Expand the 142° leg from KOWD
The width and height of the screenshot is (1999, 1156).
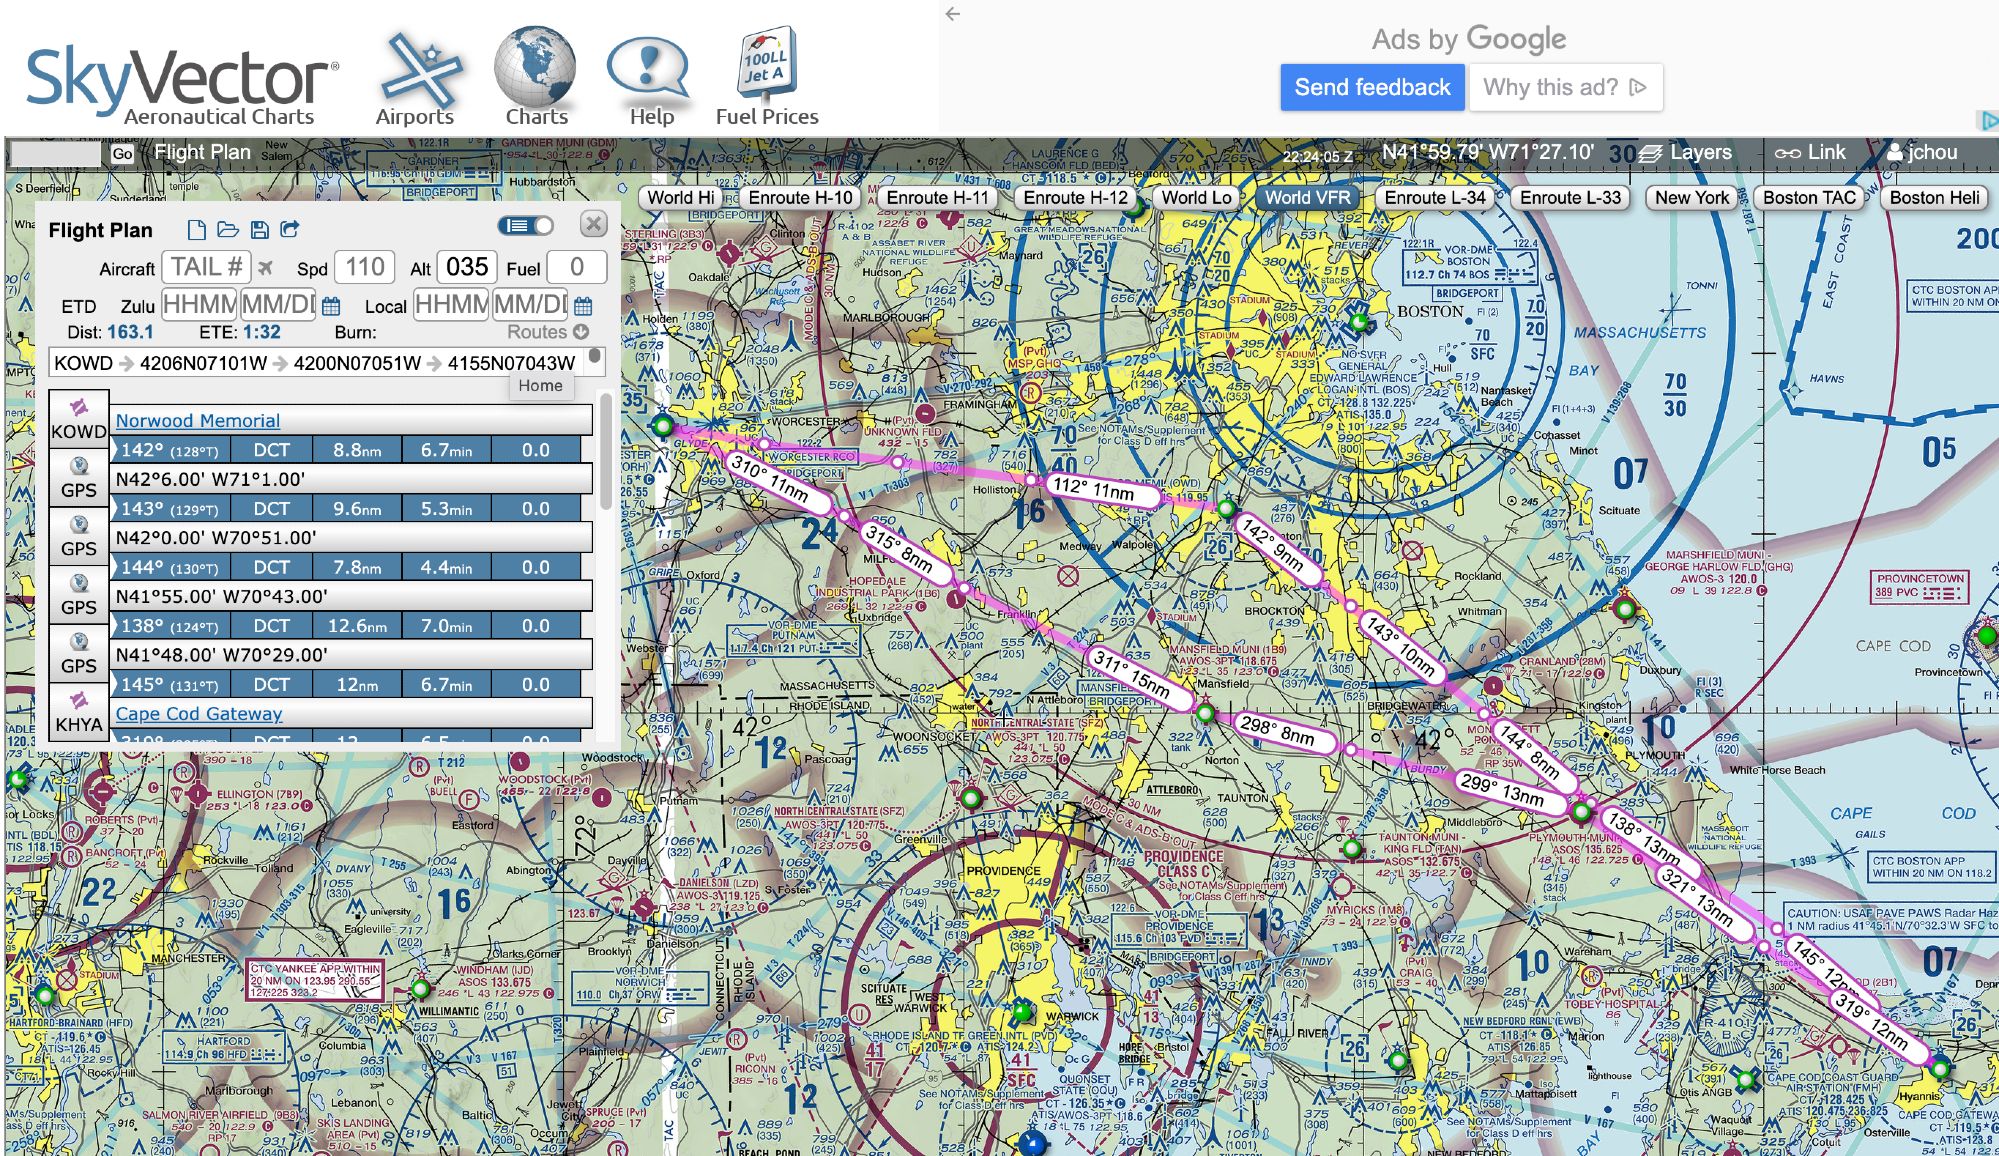point(346,450)
